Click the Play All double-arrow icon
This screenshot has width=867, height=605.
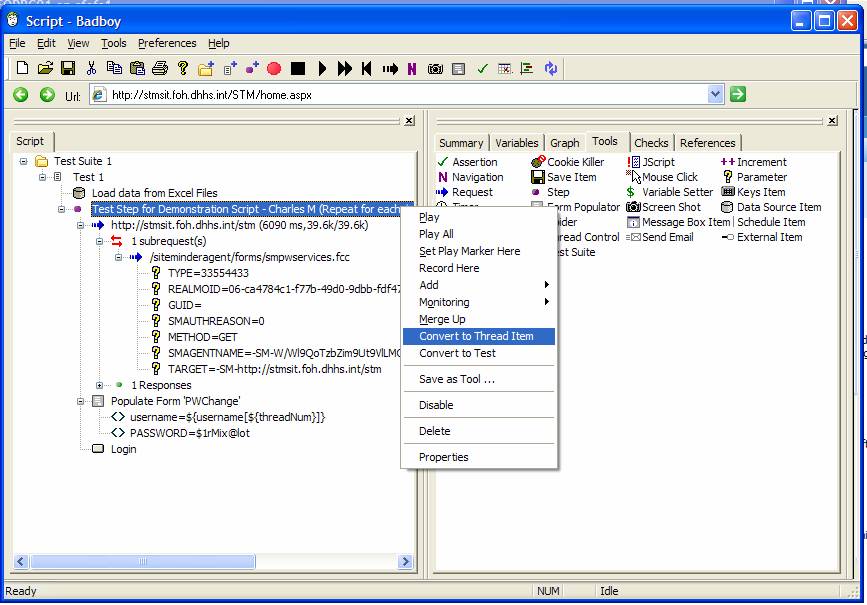tap(345, 69)
